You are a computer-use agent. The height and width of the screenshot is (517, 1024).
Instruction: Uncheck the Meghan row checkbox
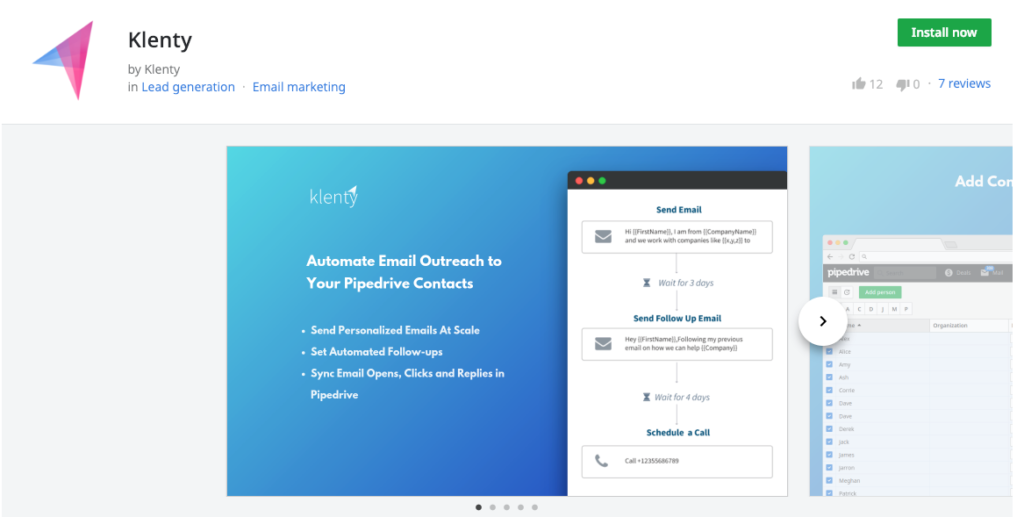click(x=829, y=480)
